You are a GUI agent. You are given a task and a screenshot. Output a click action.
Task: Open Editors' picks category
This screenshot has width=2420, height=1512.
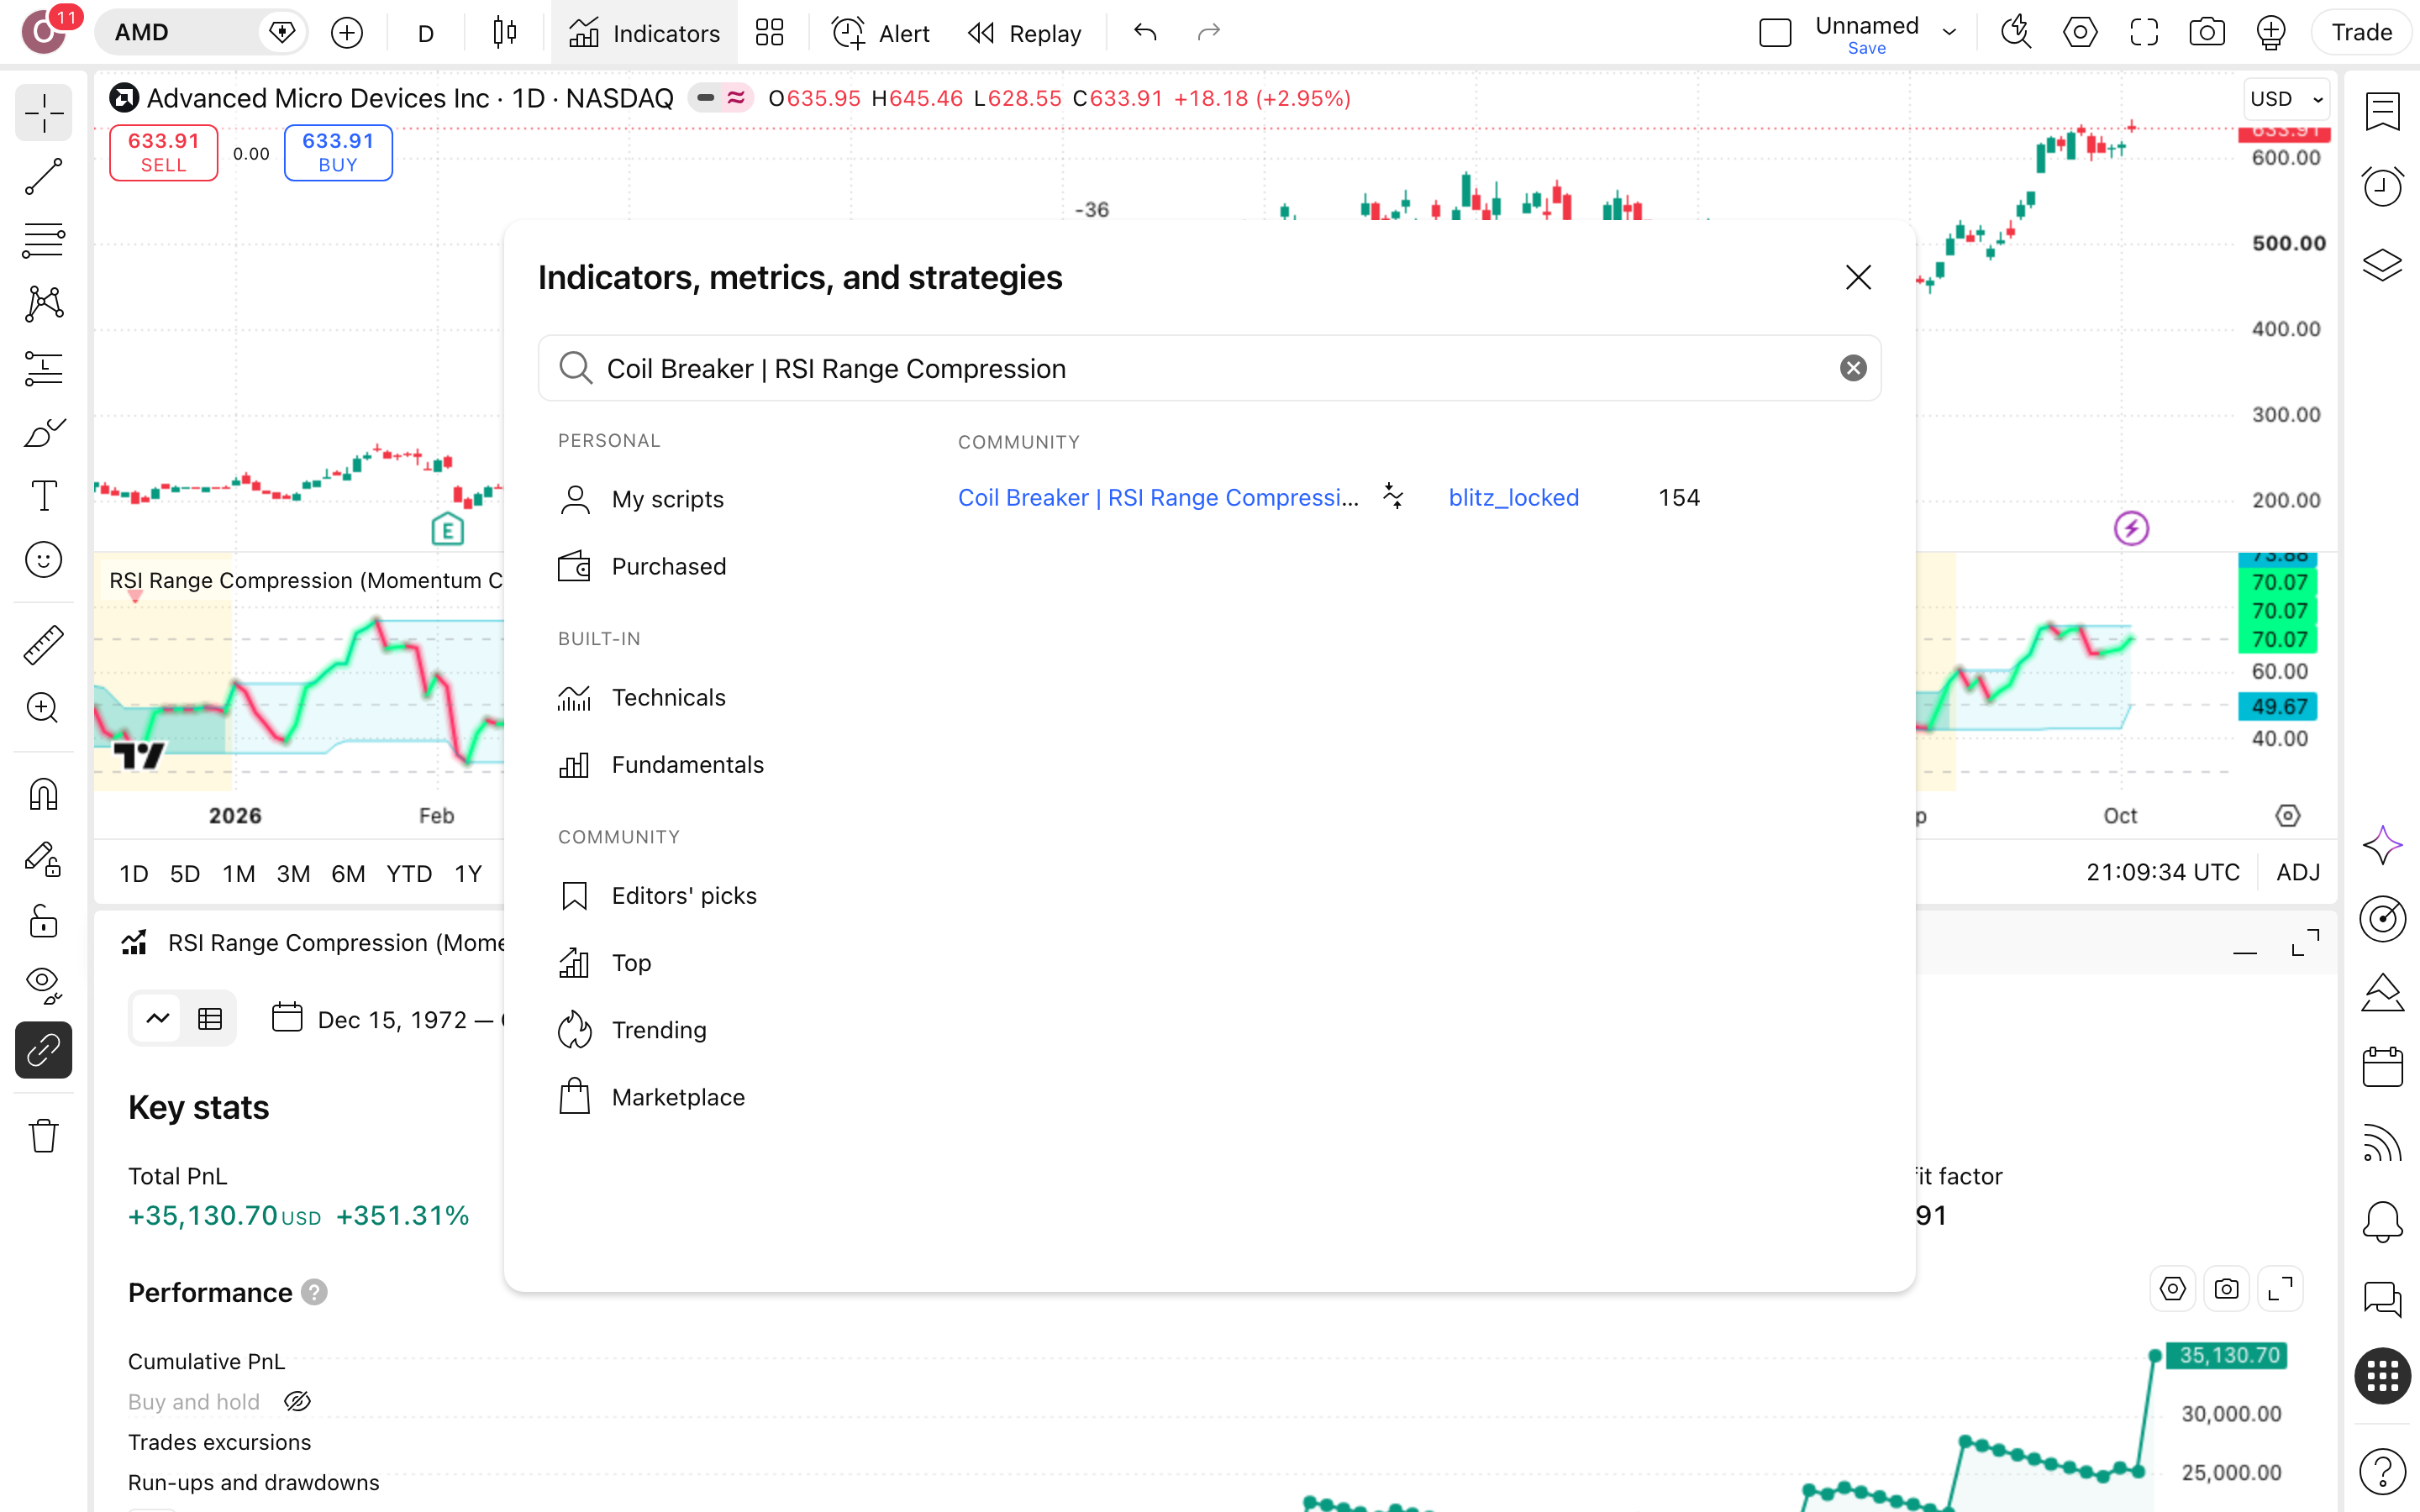tap(657, 895)
